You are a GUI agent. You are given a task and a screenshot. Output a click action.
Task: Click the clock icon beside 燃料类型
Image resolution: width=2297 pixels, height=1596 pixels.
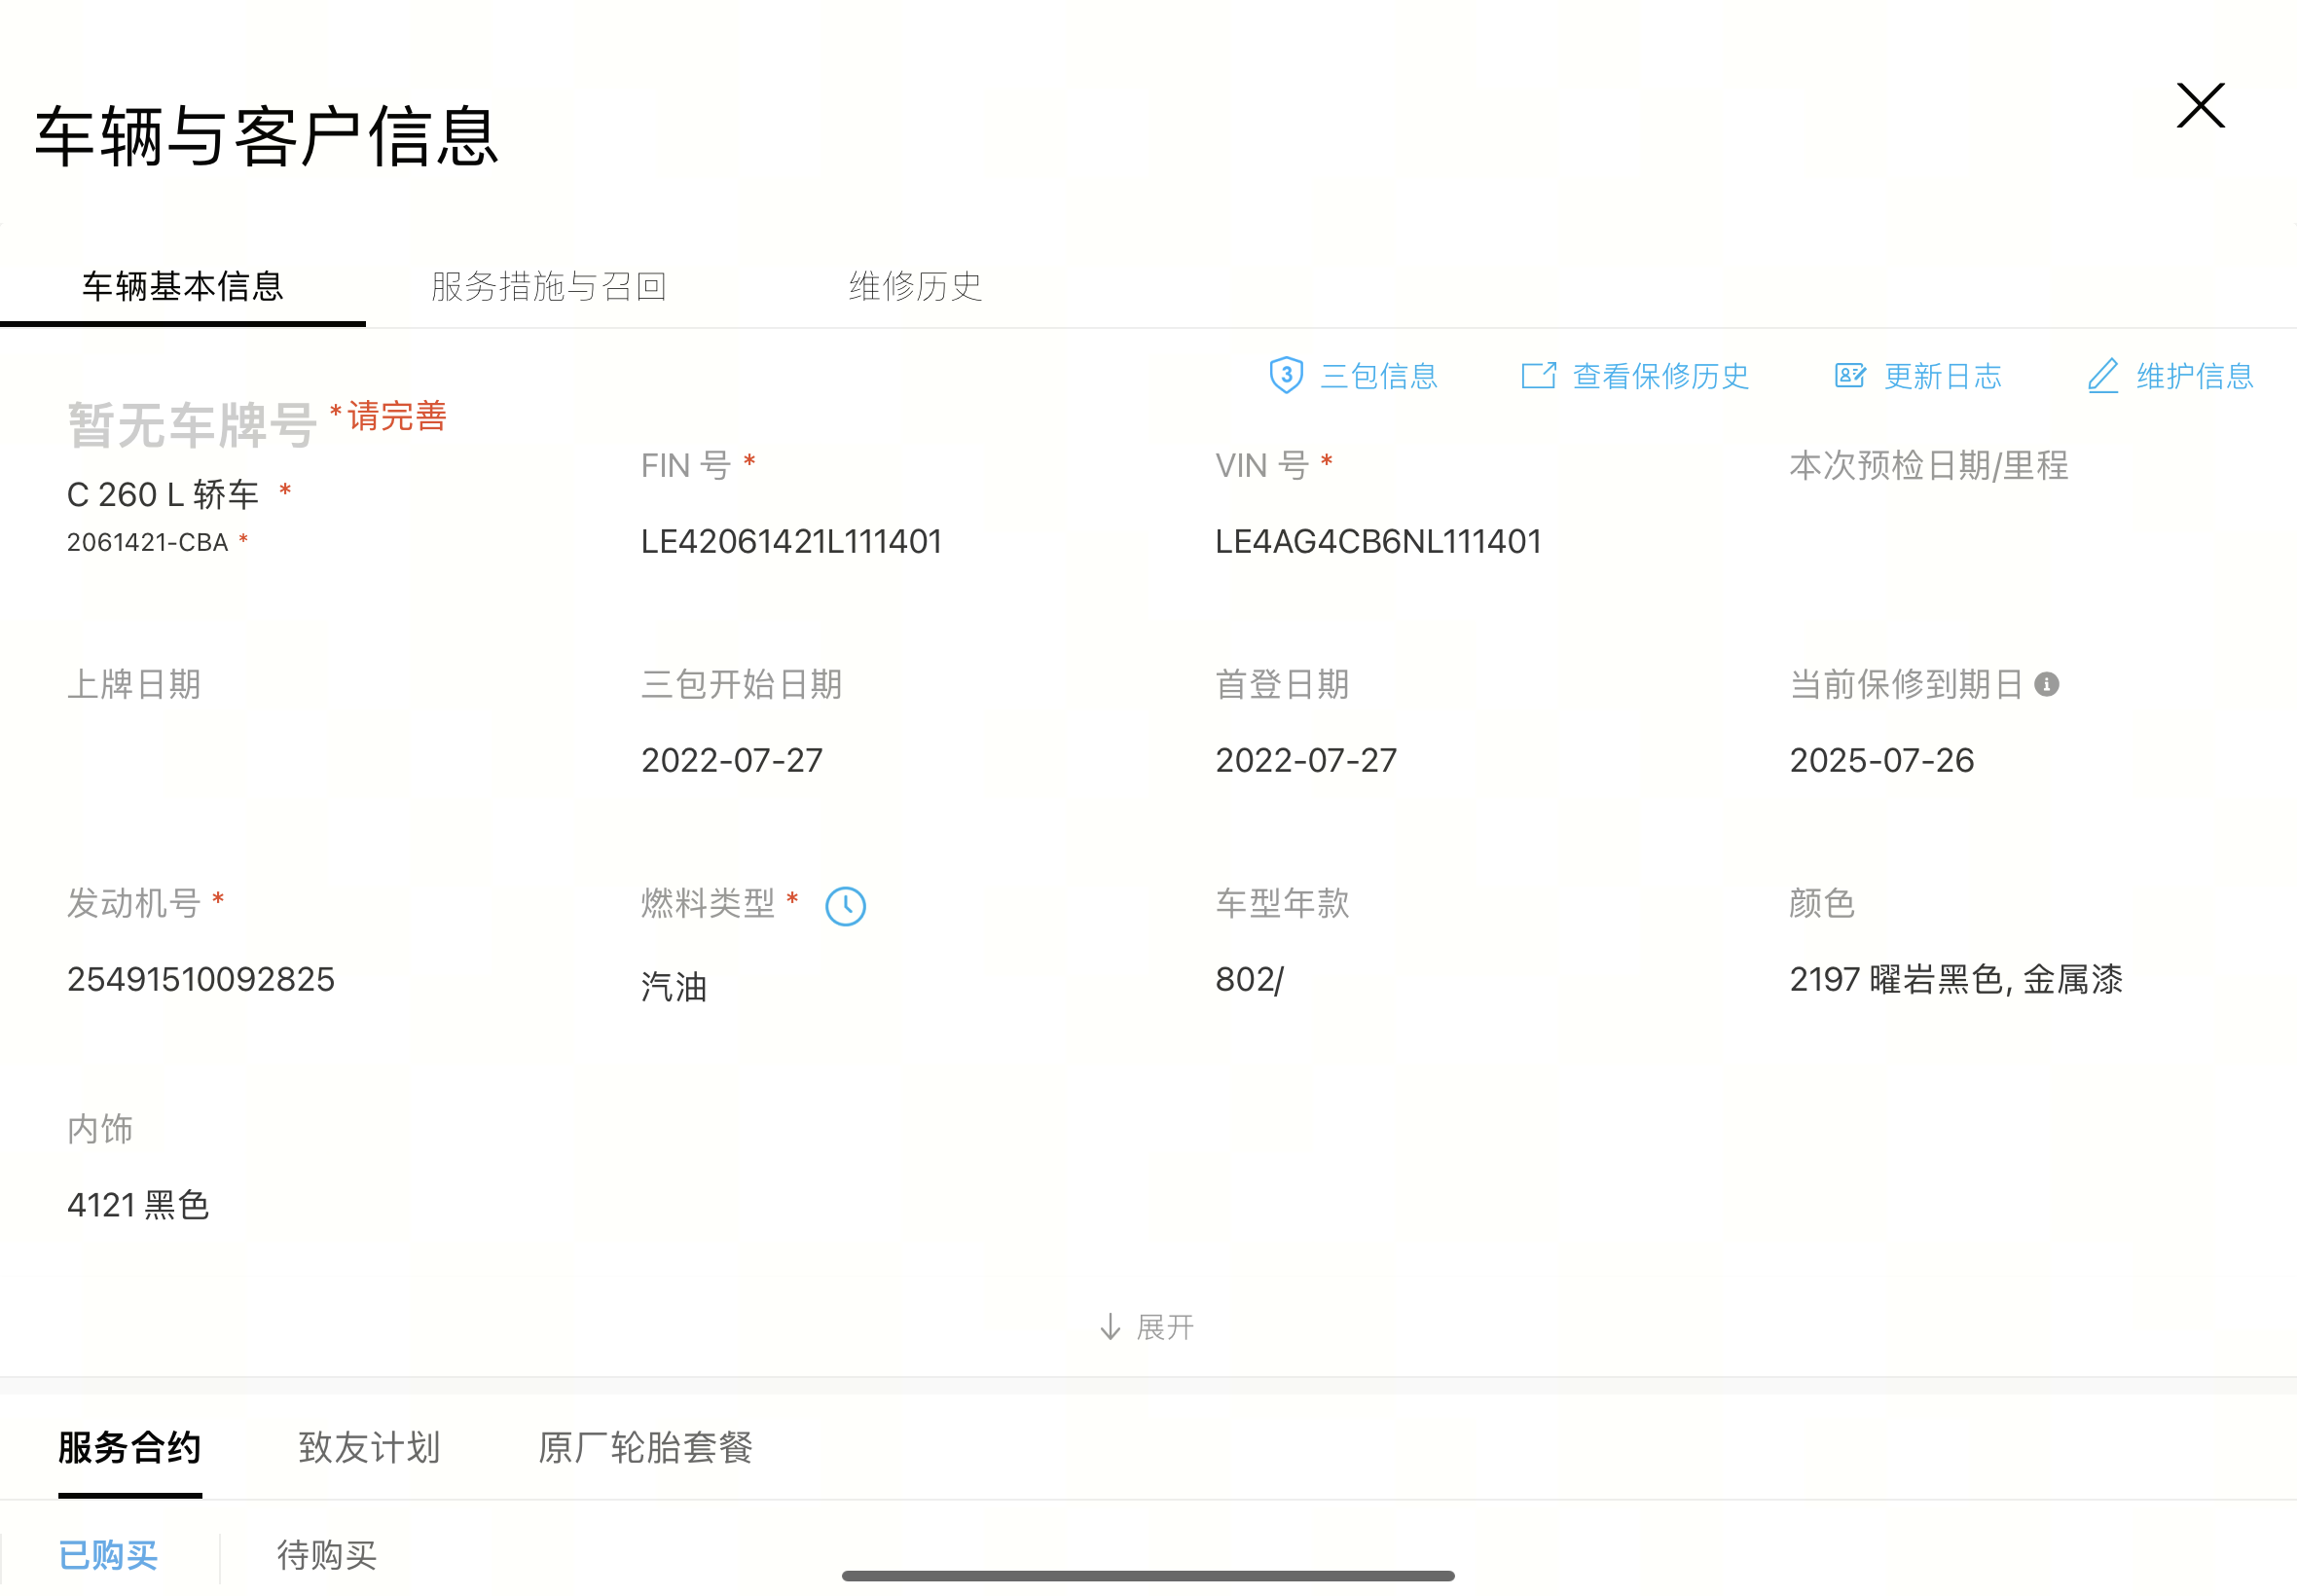tap(845, 906)
